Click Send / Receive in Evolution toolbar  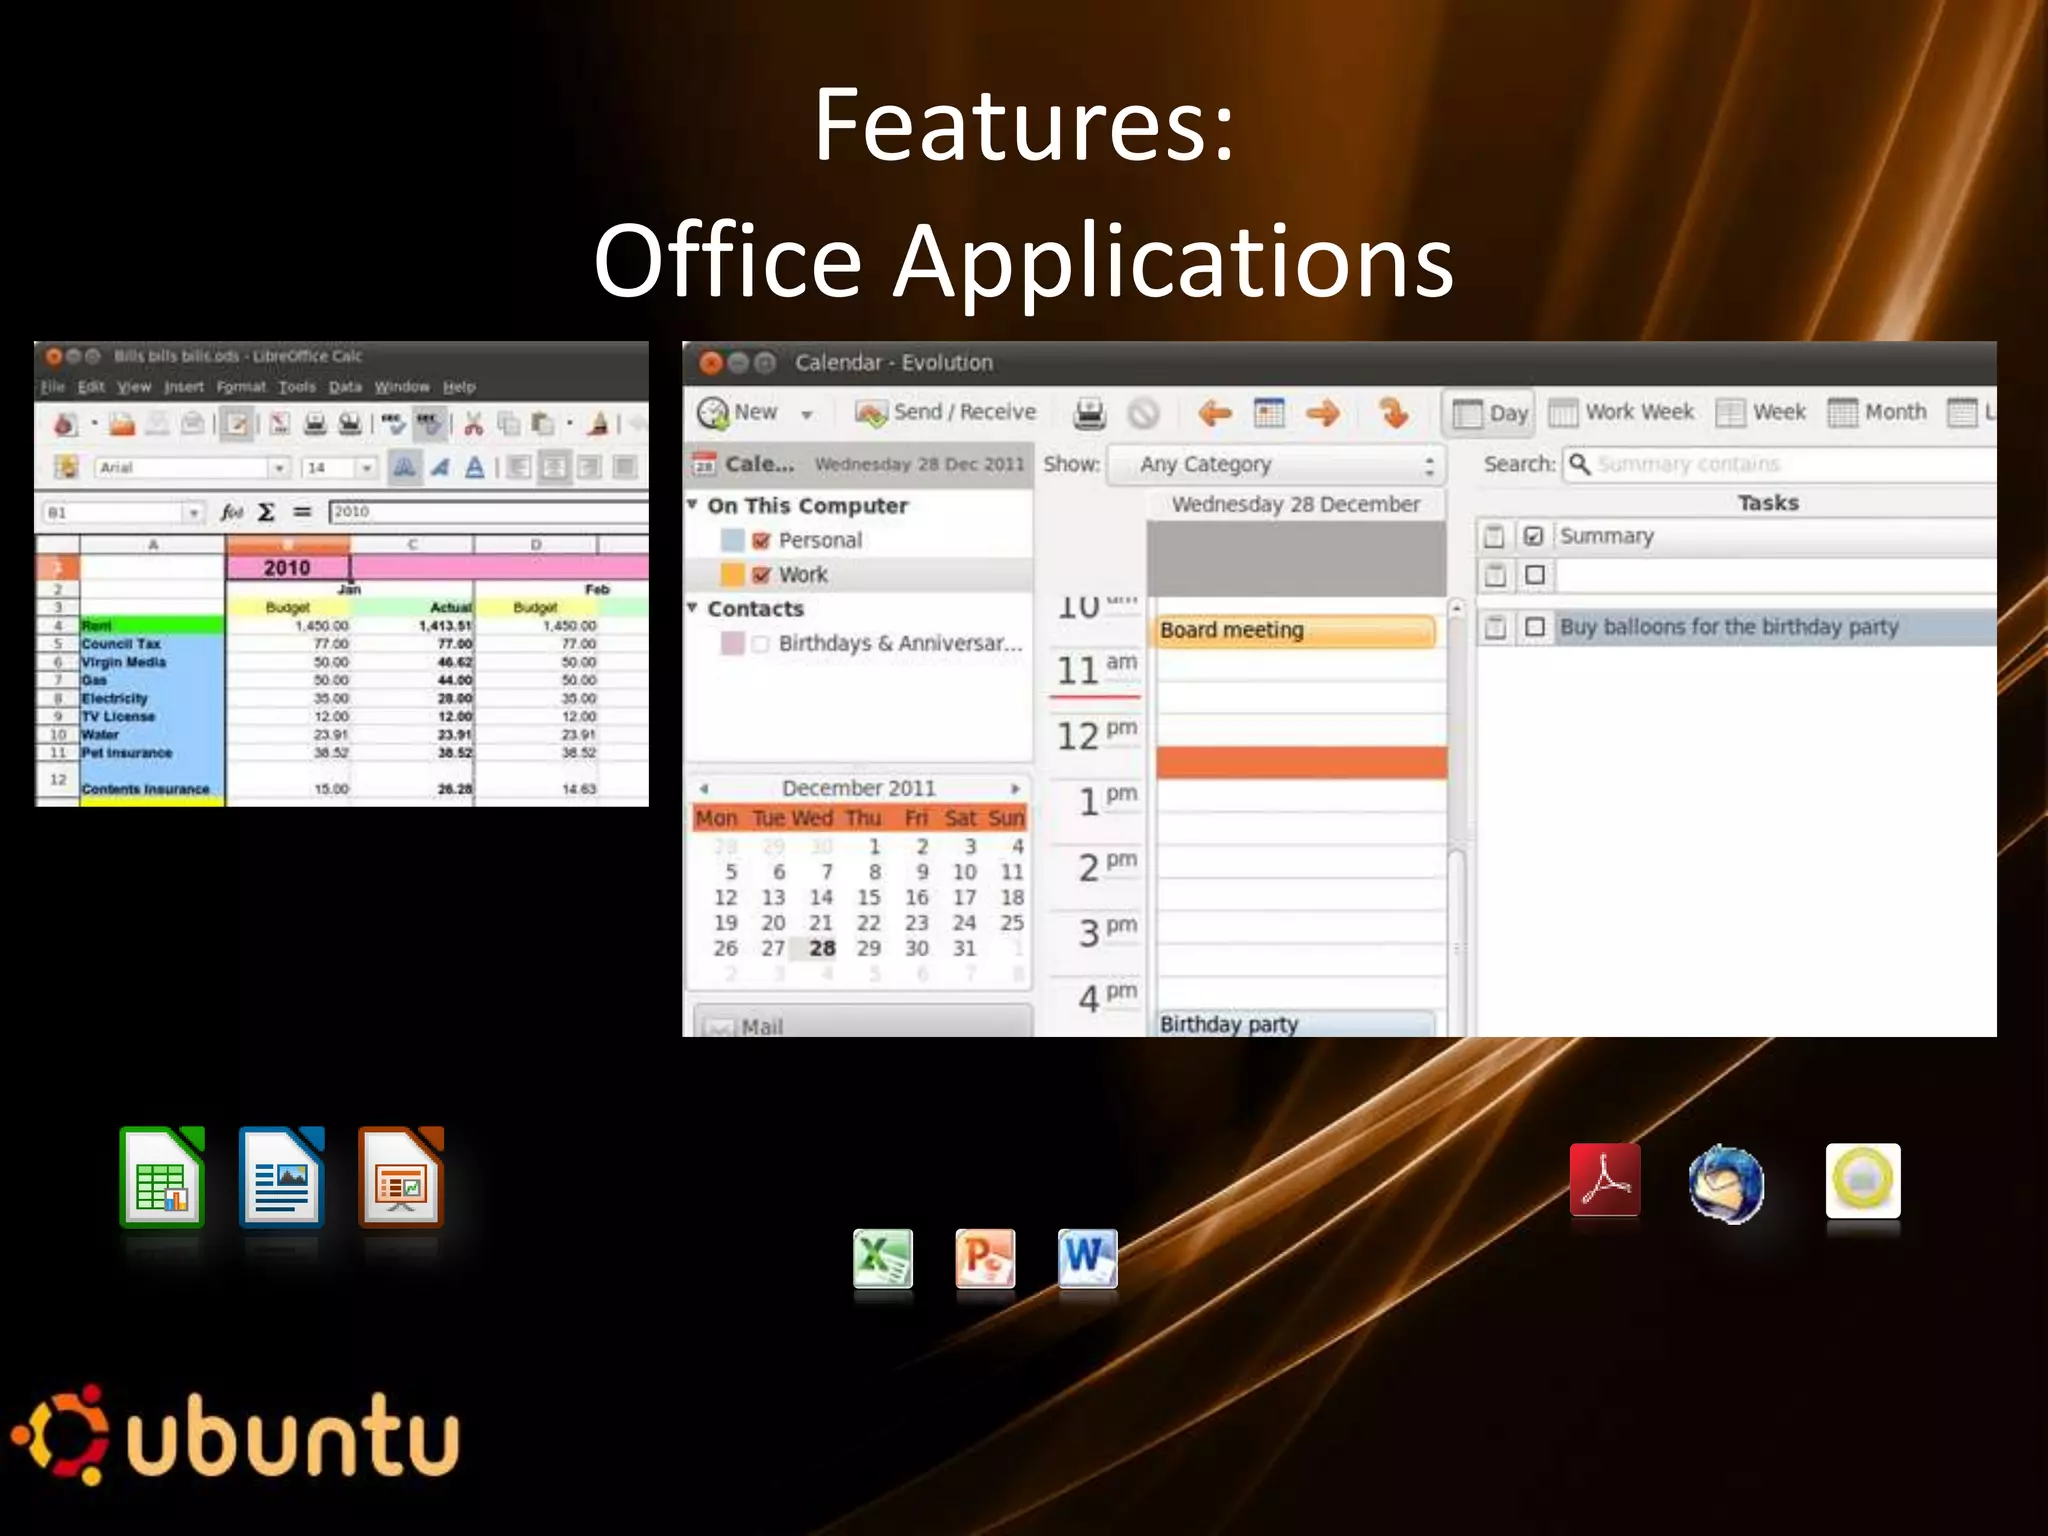[x=945, y=412]
